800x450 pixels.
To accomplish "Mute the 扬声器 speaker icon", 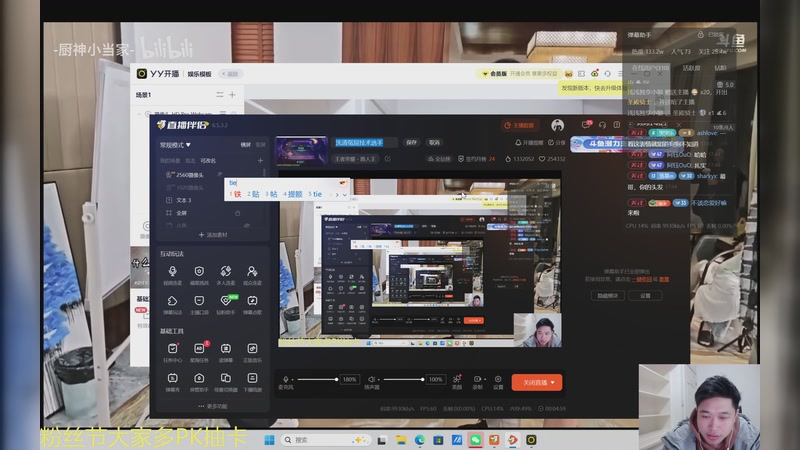I will [371, 379].
